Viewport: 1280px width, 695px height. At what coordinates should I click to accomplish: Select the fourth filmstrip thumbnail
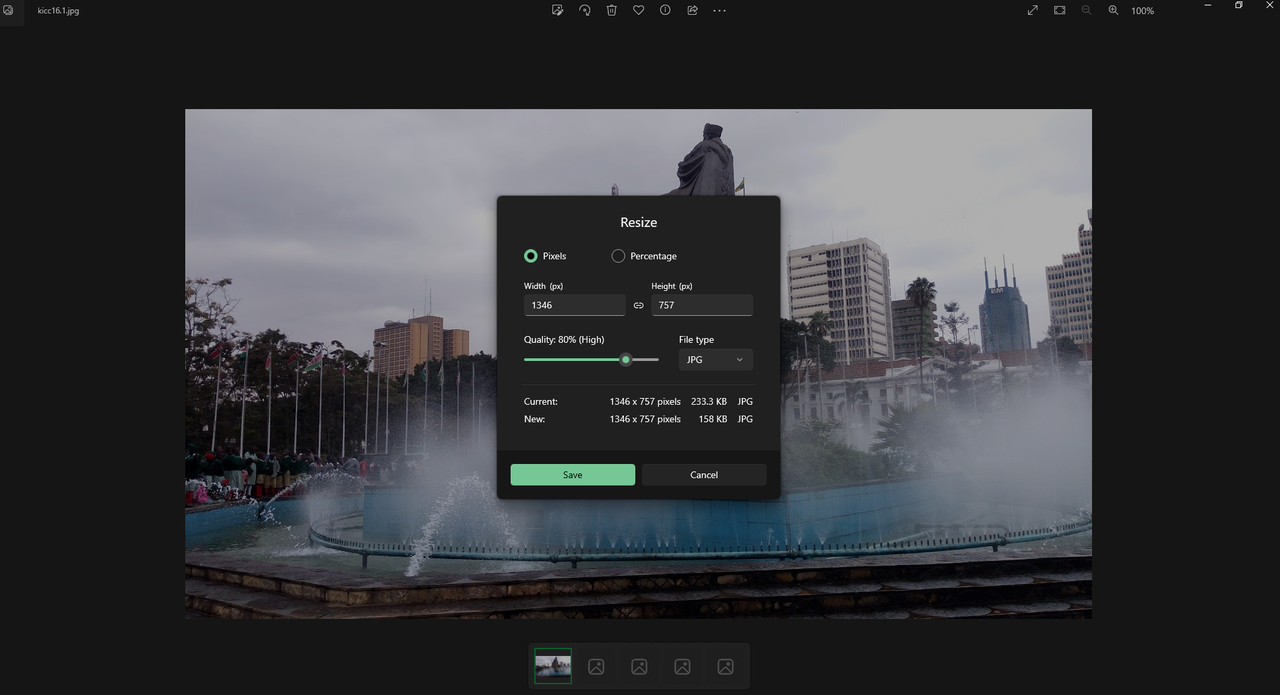tap(682, 666)
